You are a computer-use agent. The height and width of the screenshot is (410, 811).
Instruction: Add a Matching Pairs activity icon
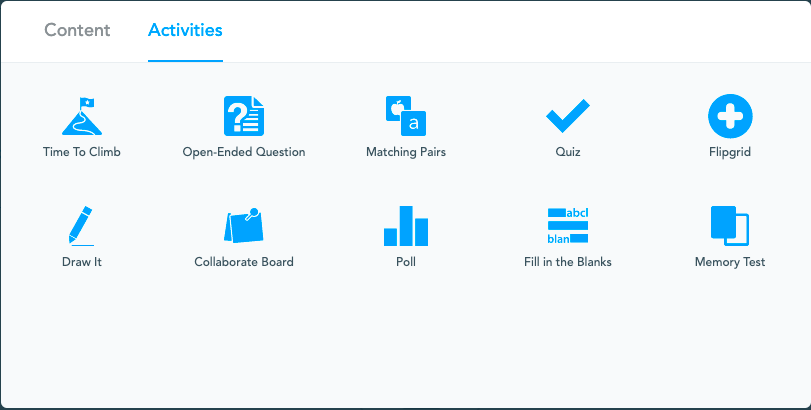tap(406, 116)
